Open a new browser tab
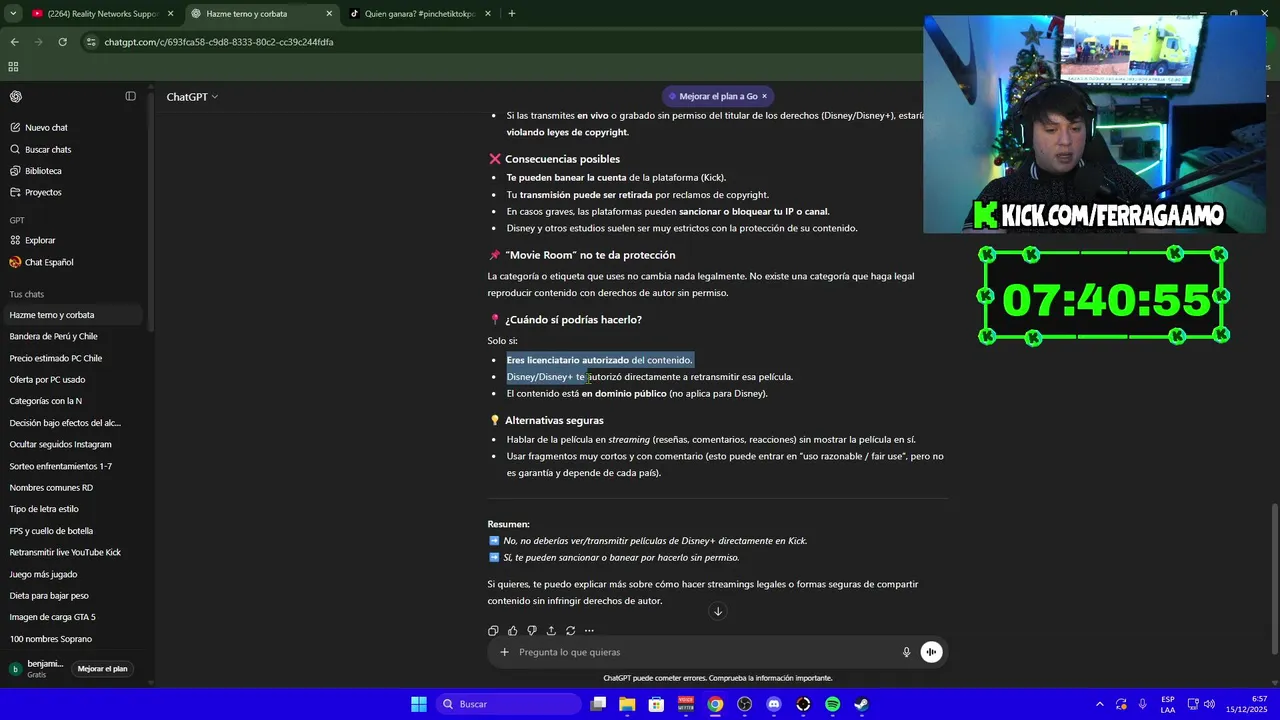The height and width of the screenshot is (720, 1280). point(512,14)
